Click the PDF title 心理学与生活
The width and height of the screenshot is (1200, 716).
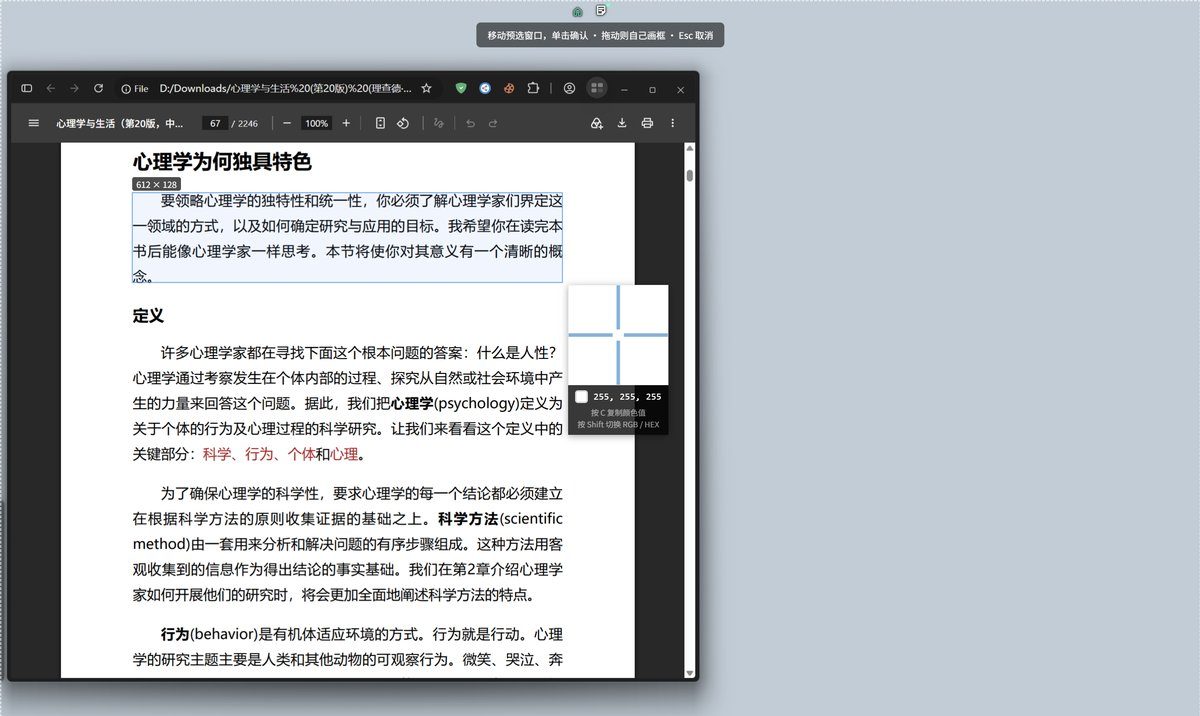point(120,124)
